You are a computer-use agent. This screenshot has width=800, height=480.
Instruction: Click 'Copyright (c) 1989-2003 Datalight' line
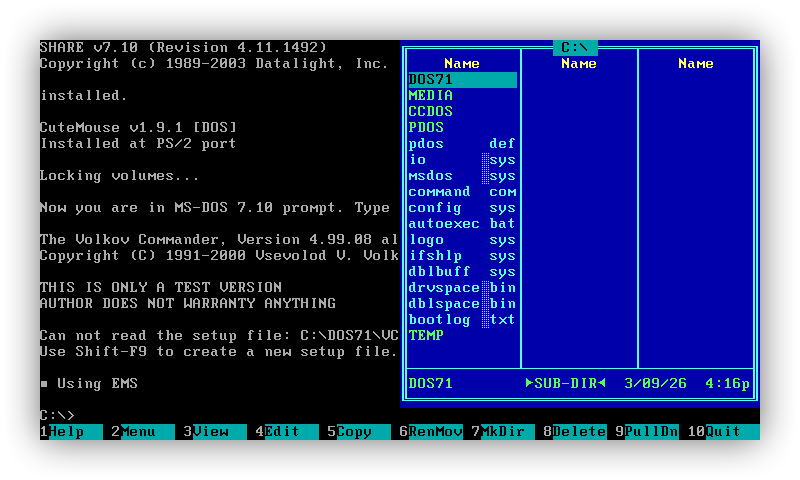click(x=214, y=63)
